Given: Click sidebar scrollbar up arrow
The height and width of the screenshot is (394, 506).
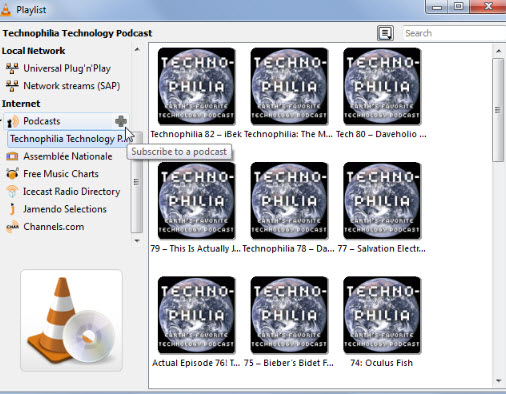Looking at the screenshot, I should coord(137,50).
